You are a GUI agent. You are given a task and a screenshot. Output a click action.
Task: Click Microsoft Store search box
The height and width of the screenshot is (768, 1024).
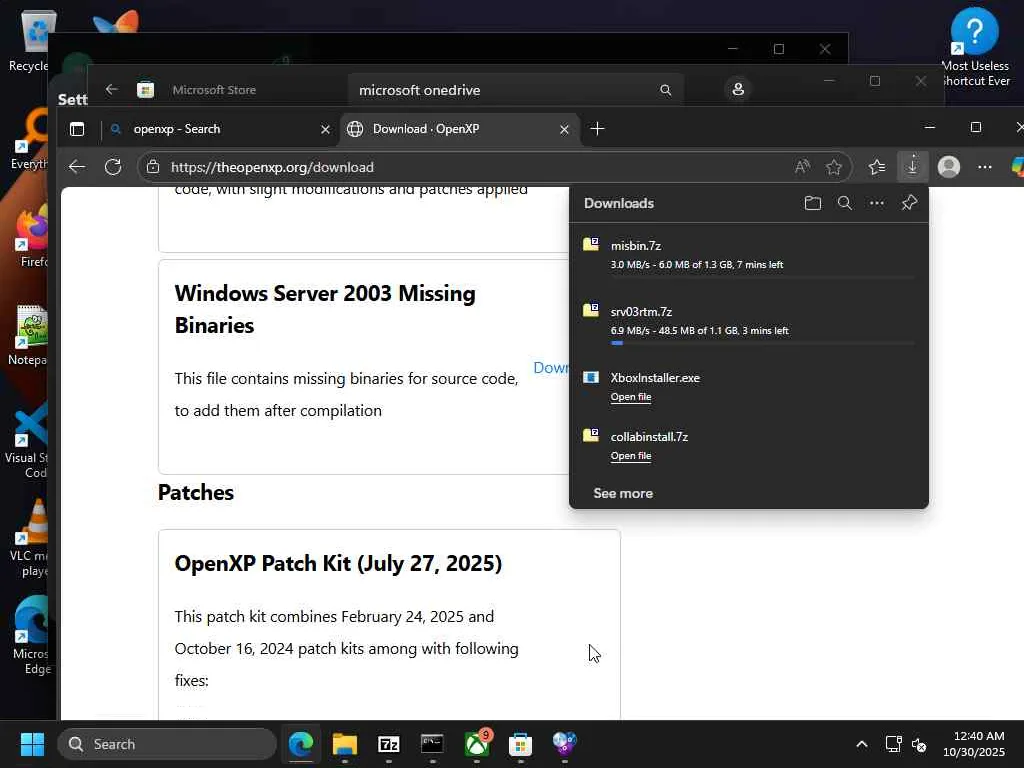pos(516,90)
